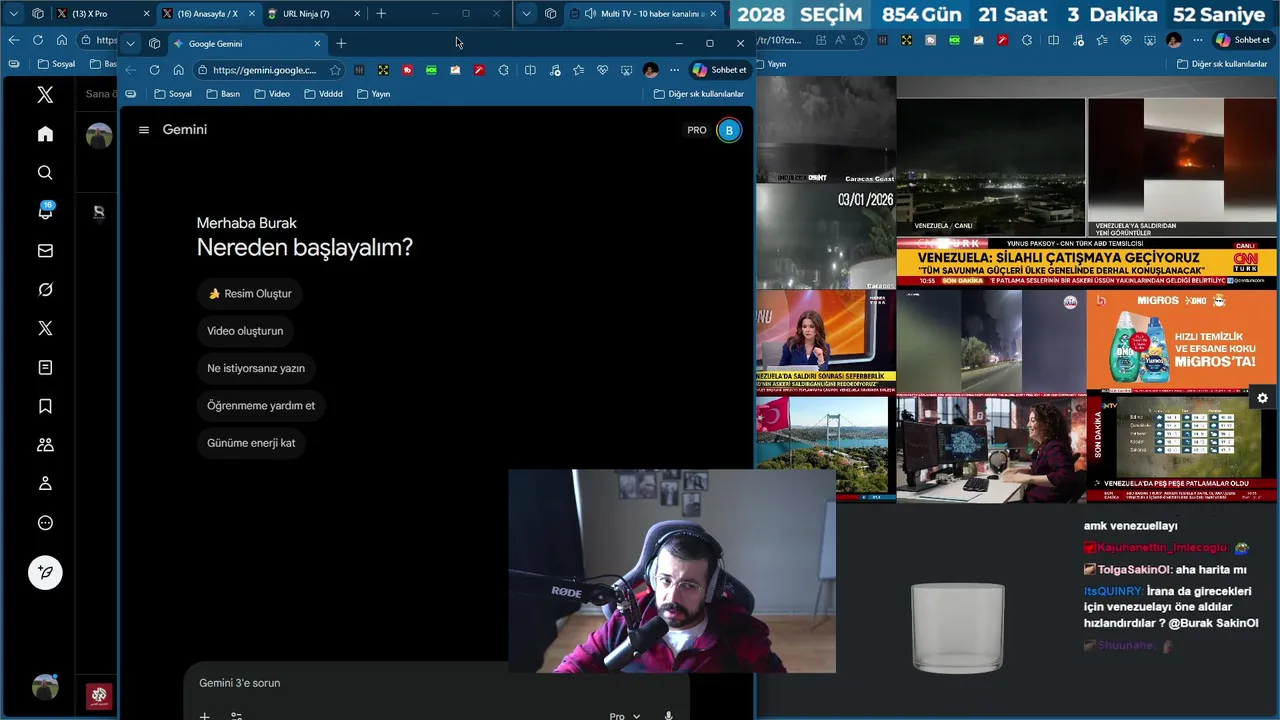
Task: Open "Basın" bookmarks folder in Gemini window
Action: tap(223, 94)
